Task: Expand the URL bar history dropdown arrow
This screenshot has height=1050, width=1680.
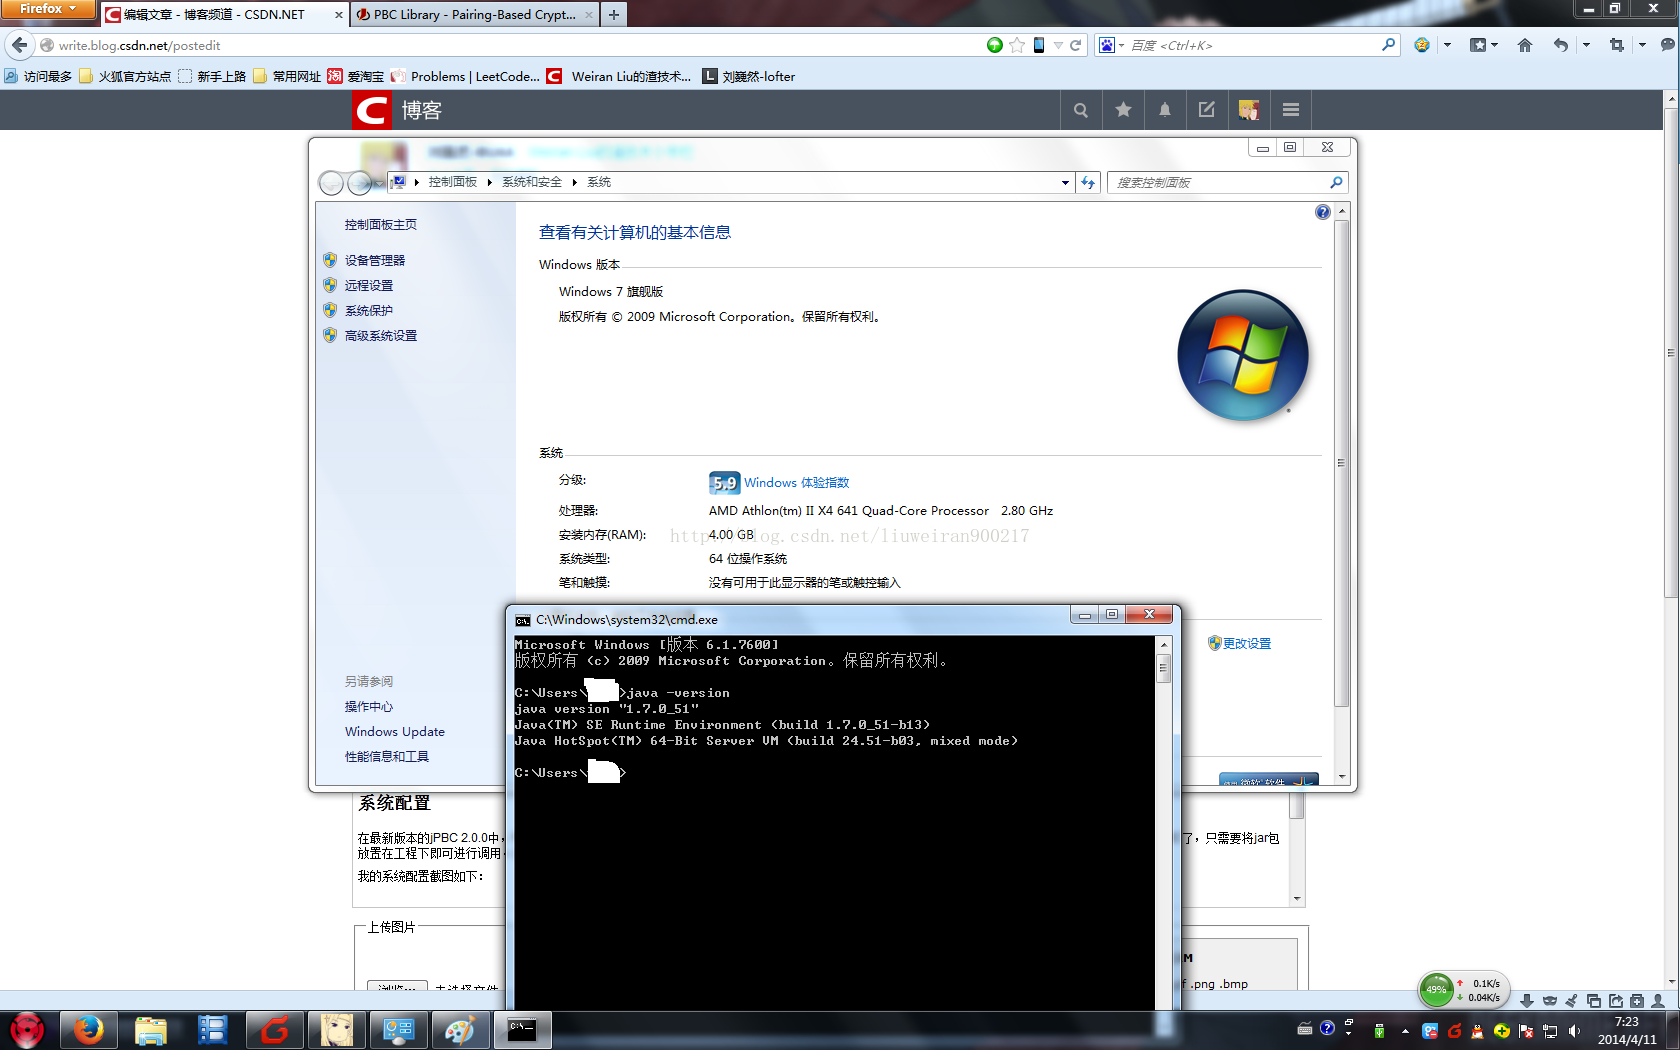Action: point(1058,45)
